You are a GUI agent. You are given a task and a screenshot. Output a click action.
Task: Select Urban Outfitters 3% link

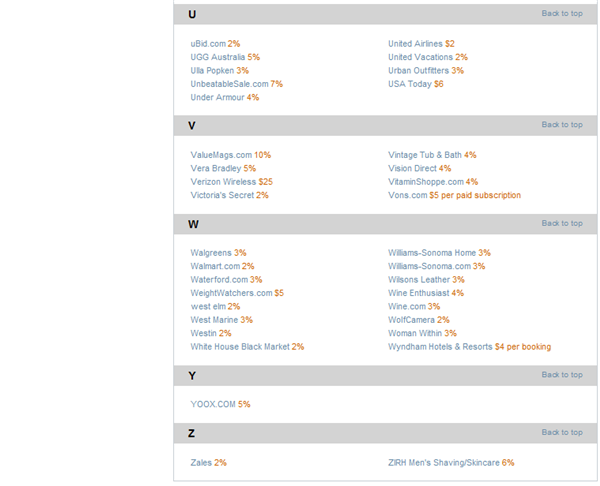[x=426, y=70]
